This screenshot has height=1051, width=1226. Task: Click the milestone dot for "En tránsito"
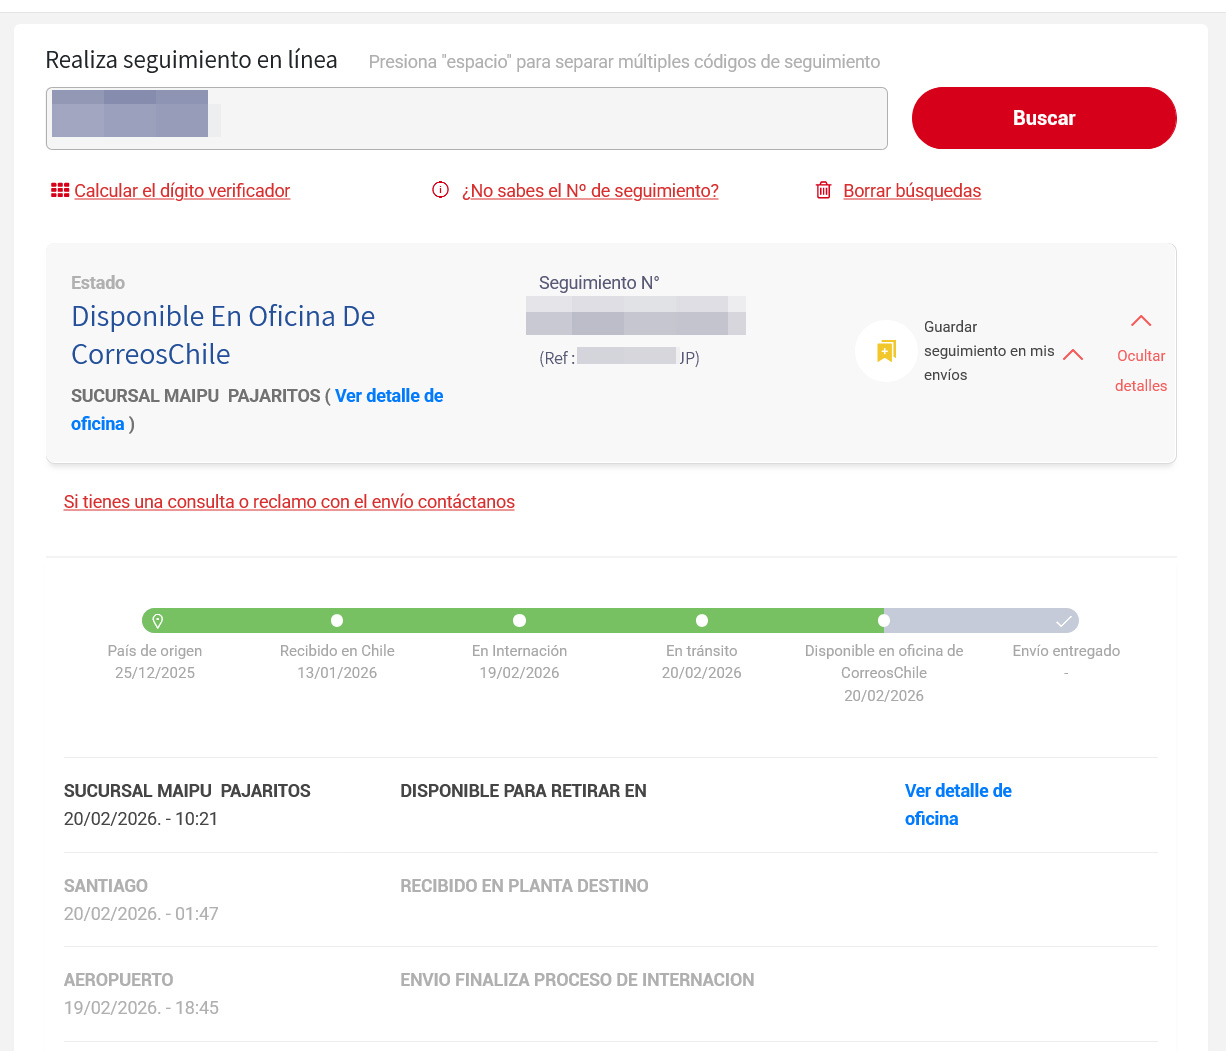(701, 620)
